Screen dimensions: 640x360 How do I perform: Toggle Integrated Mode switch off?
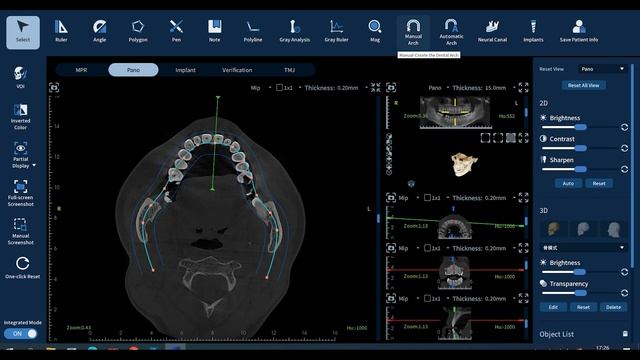click(20, 333)
